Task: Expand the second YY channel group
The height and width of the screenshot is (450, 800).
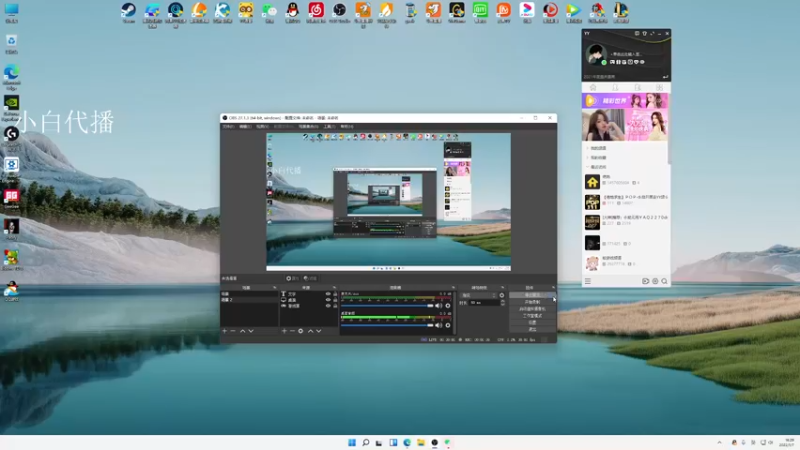Action: (587, 158)
